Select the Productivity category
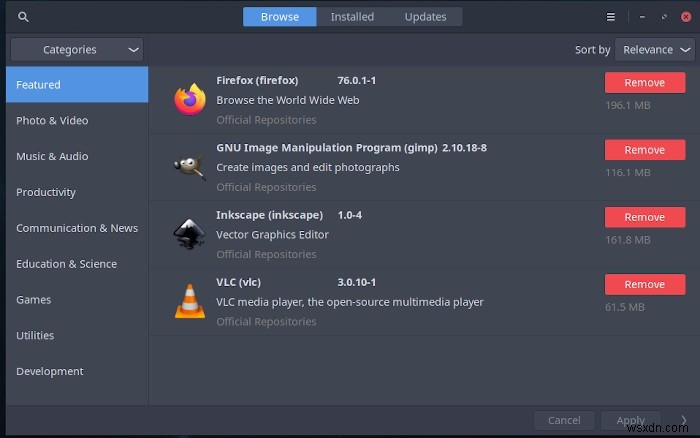The height and width of the screenshot is (438, 700). (77, 192)
